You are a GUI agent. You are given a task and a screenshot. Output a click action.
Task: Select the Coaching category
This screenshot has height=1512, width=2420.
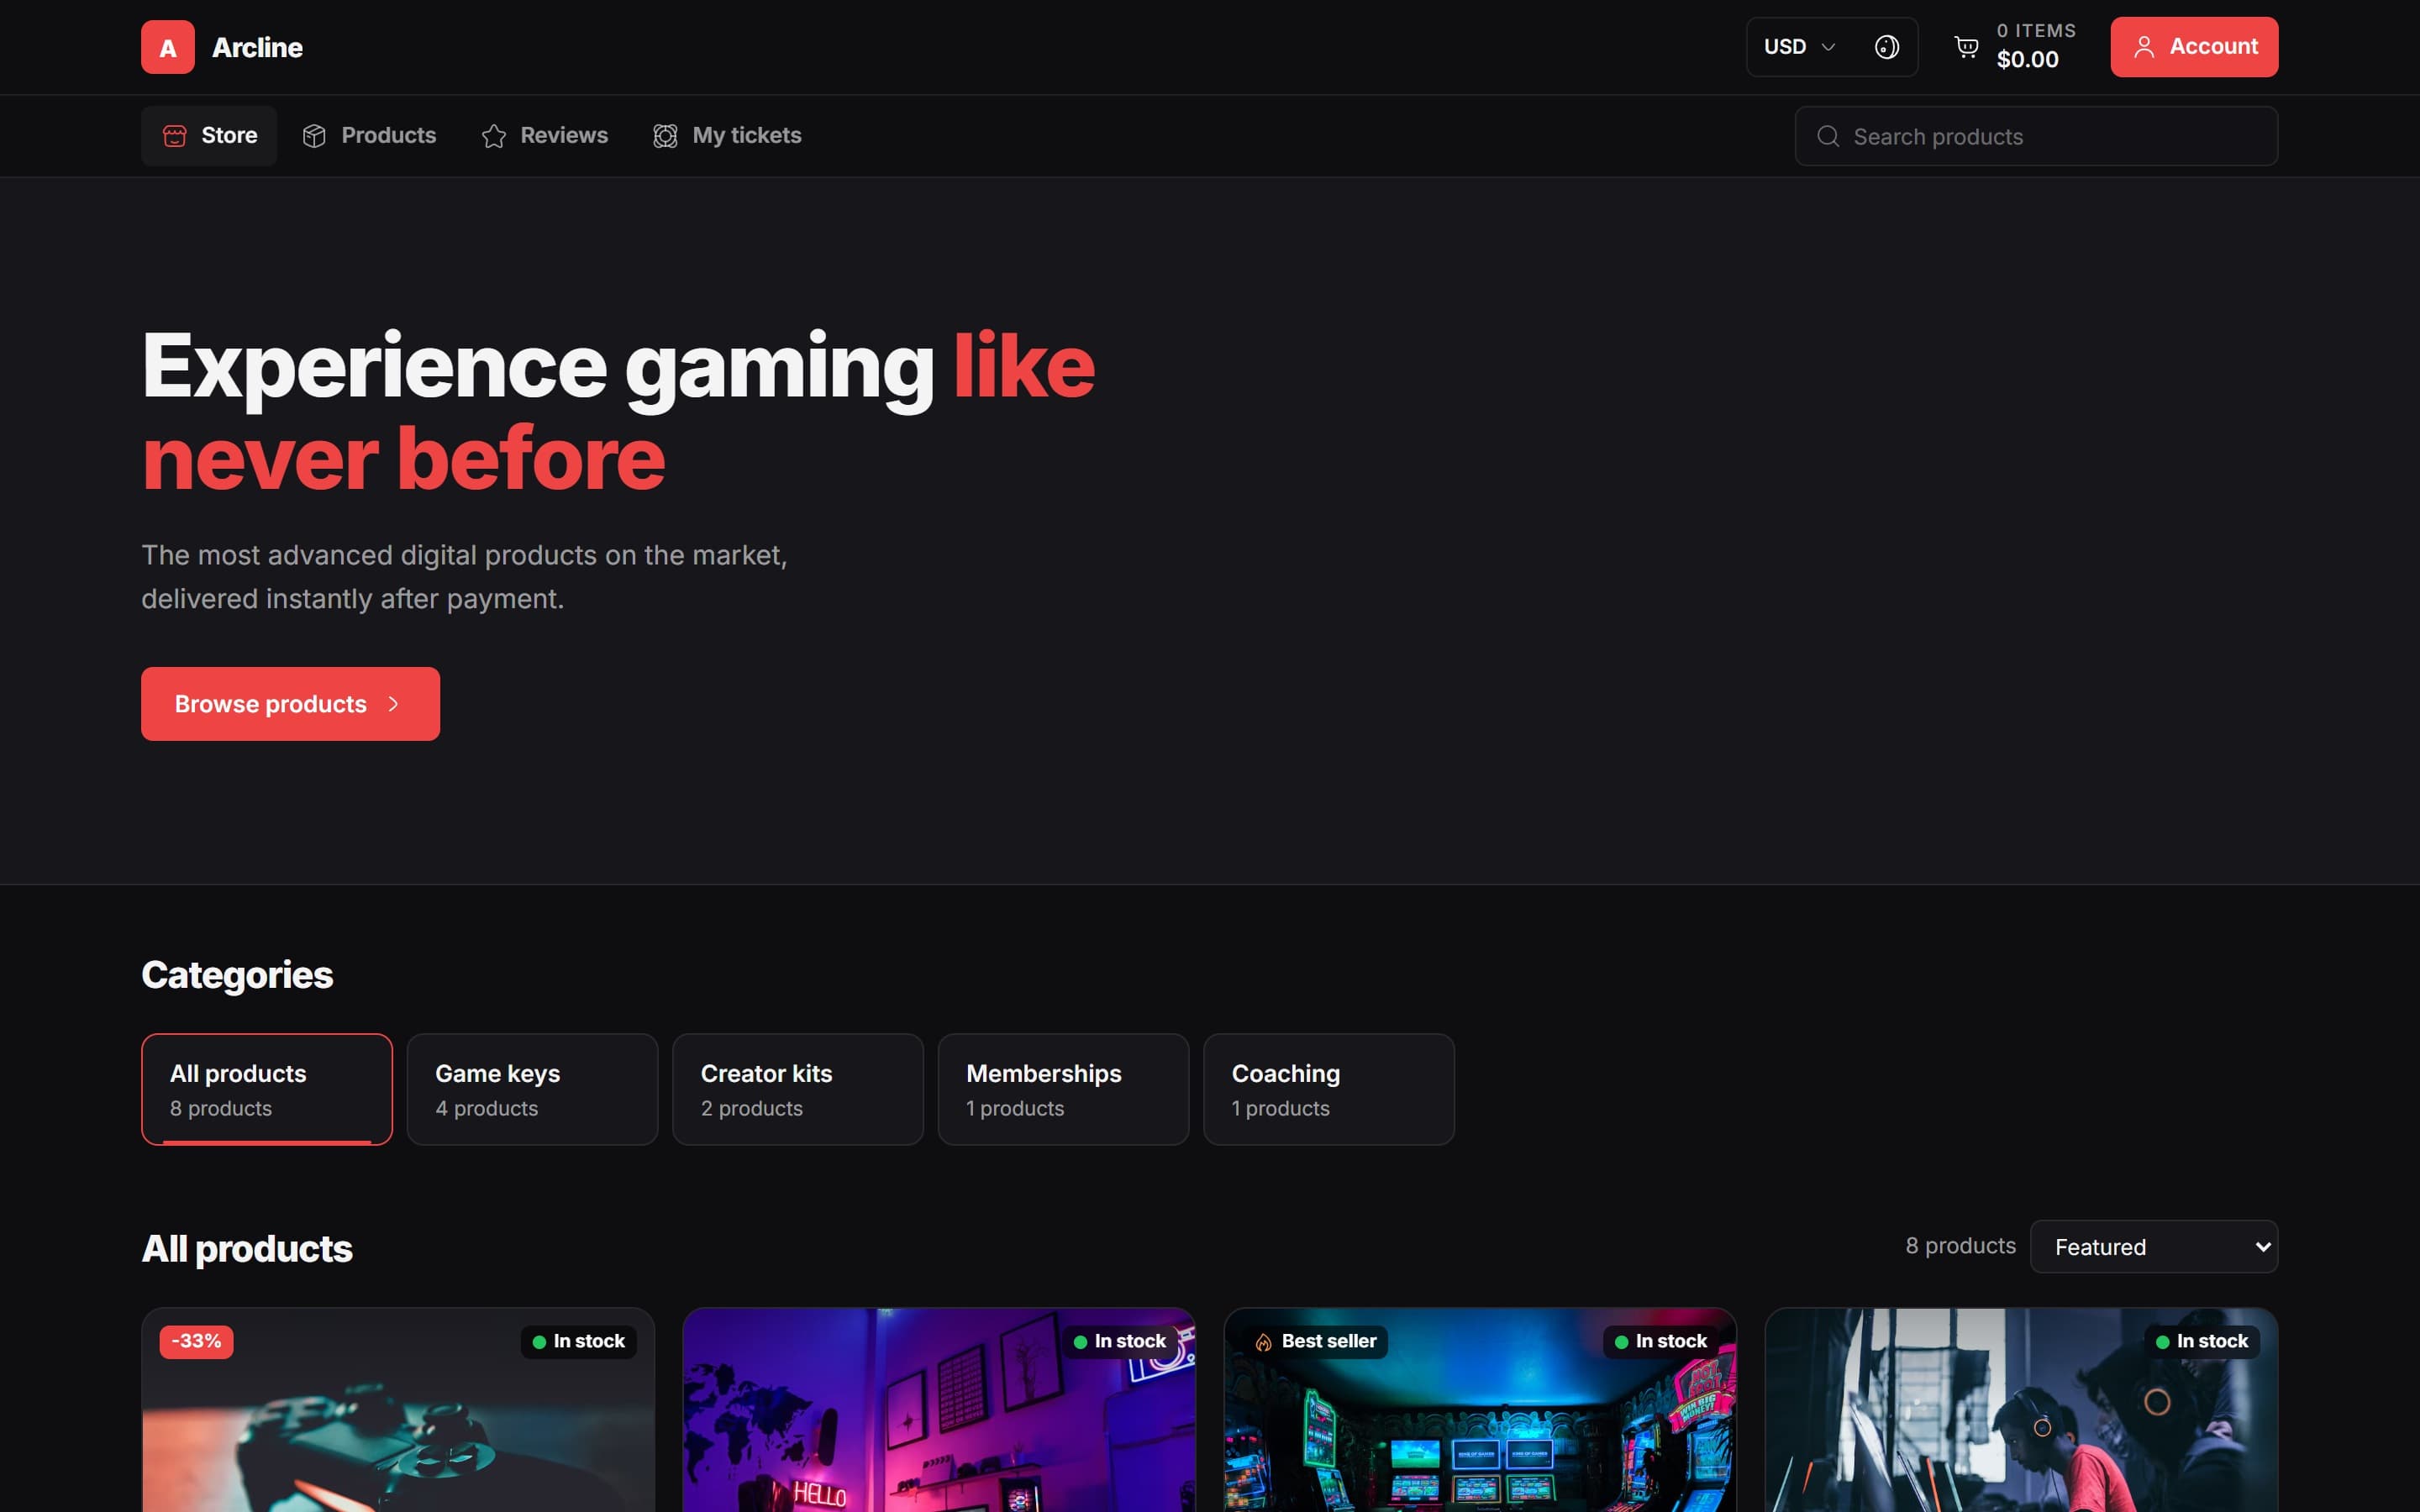[1329, 1089]
